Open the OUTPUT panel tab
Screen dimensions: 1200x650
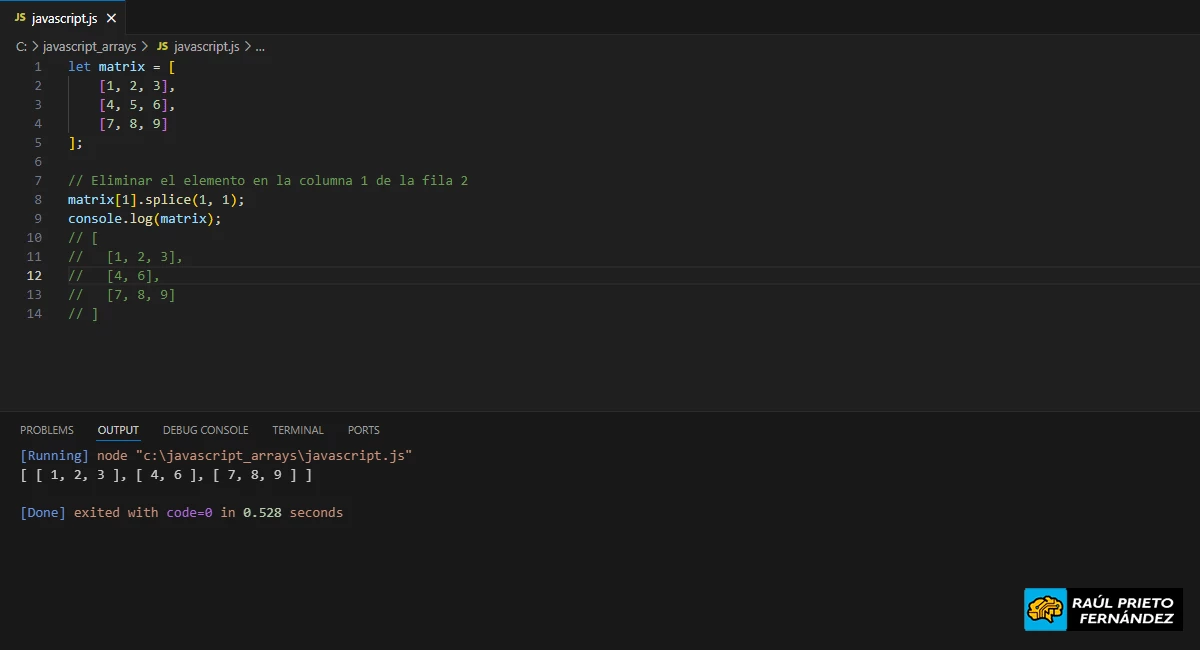(x=117, y=430)
